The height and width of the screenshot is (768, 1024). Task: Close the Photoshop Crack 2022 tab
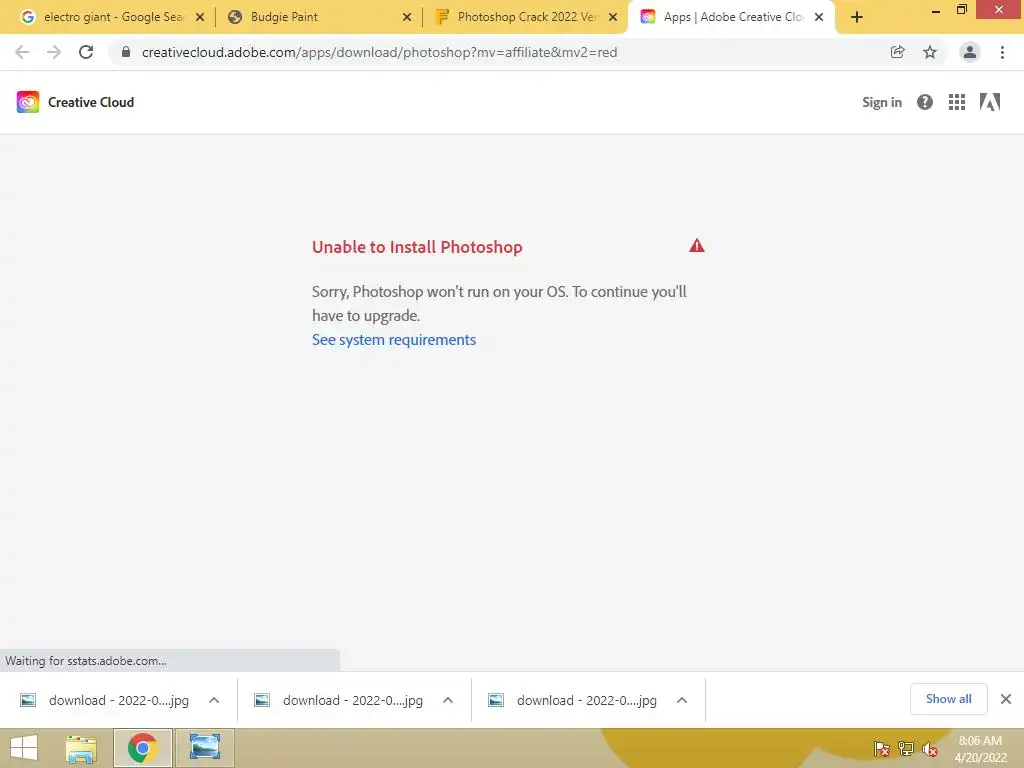pyautogui.click(x=613, y=17)
